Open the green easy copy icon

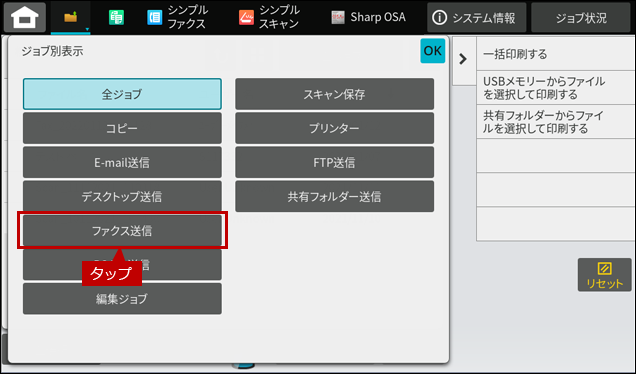[x=116, y=17]
